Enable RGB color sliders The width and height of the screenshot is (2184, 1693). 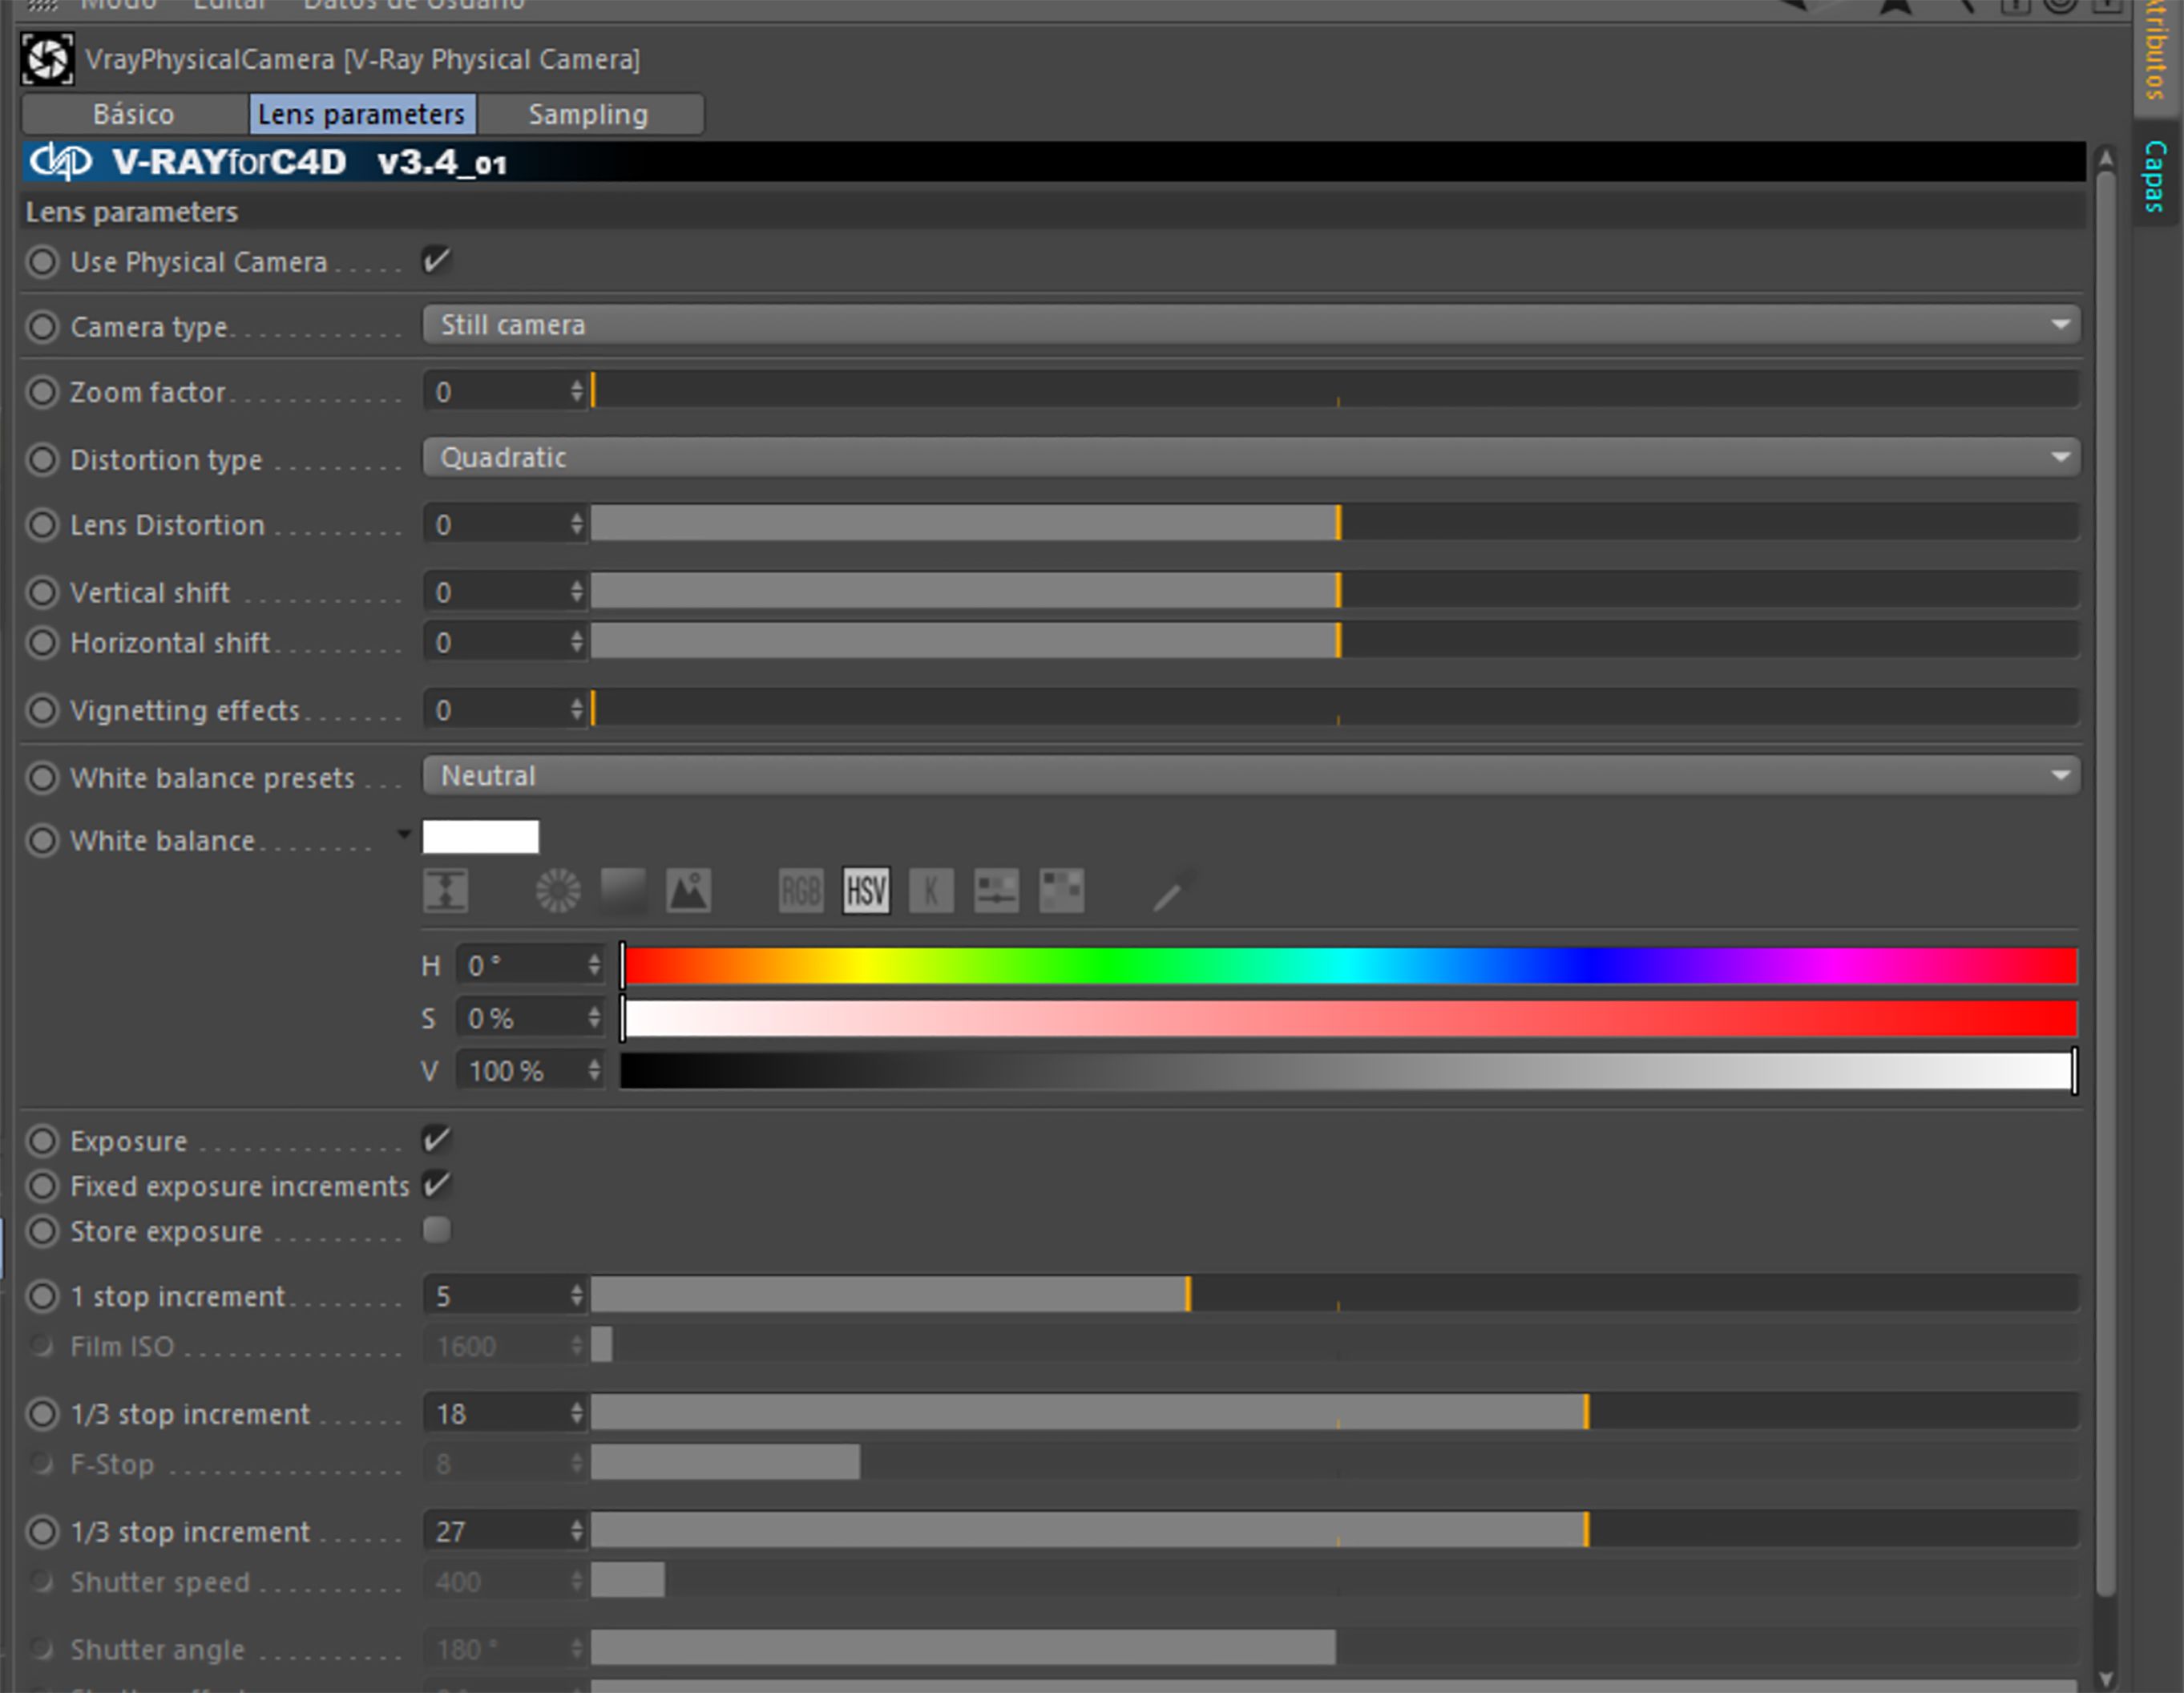(x=800, y=890)
